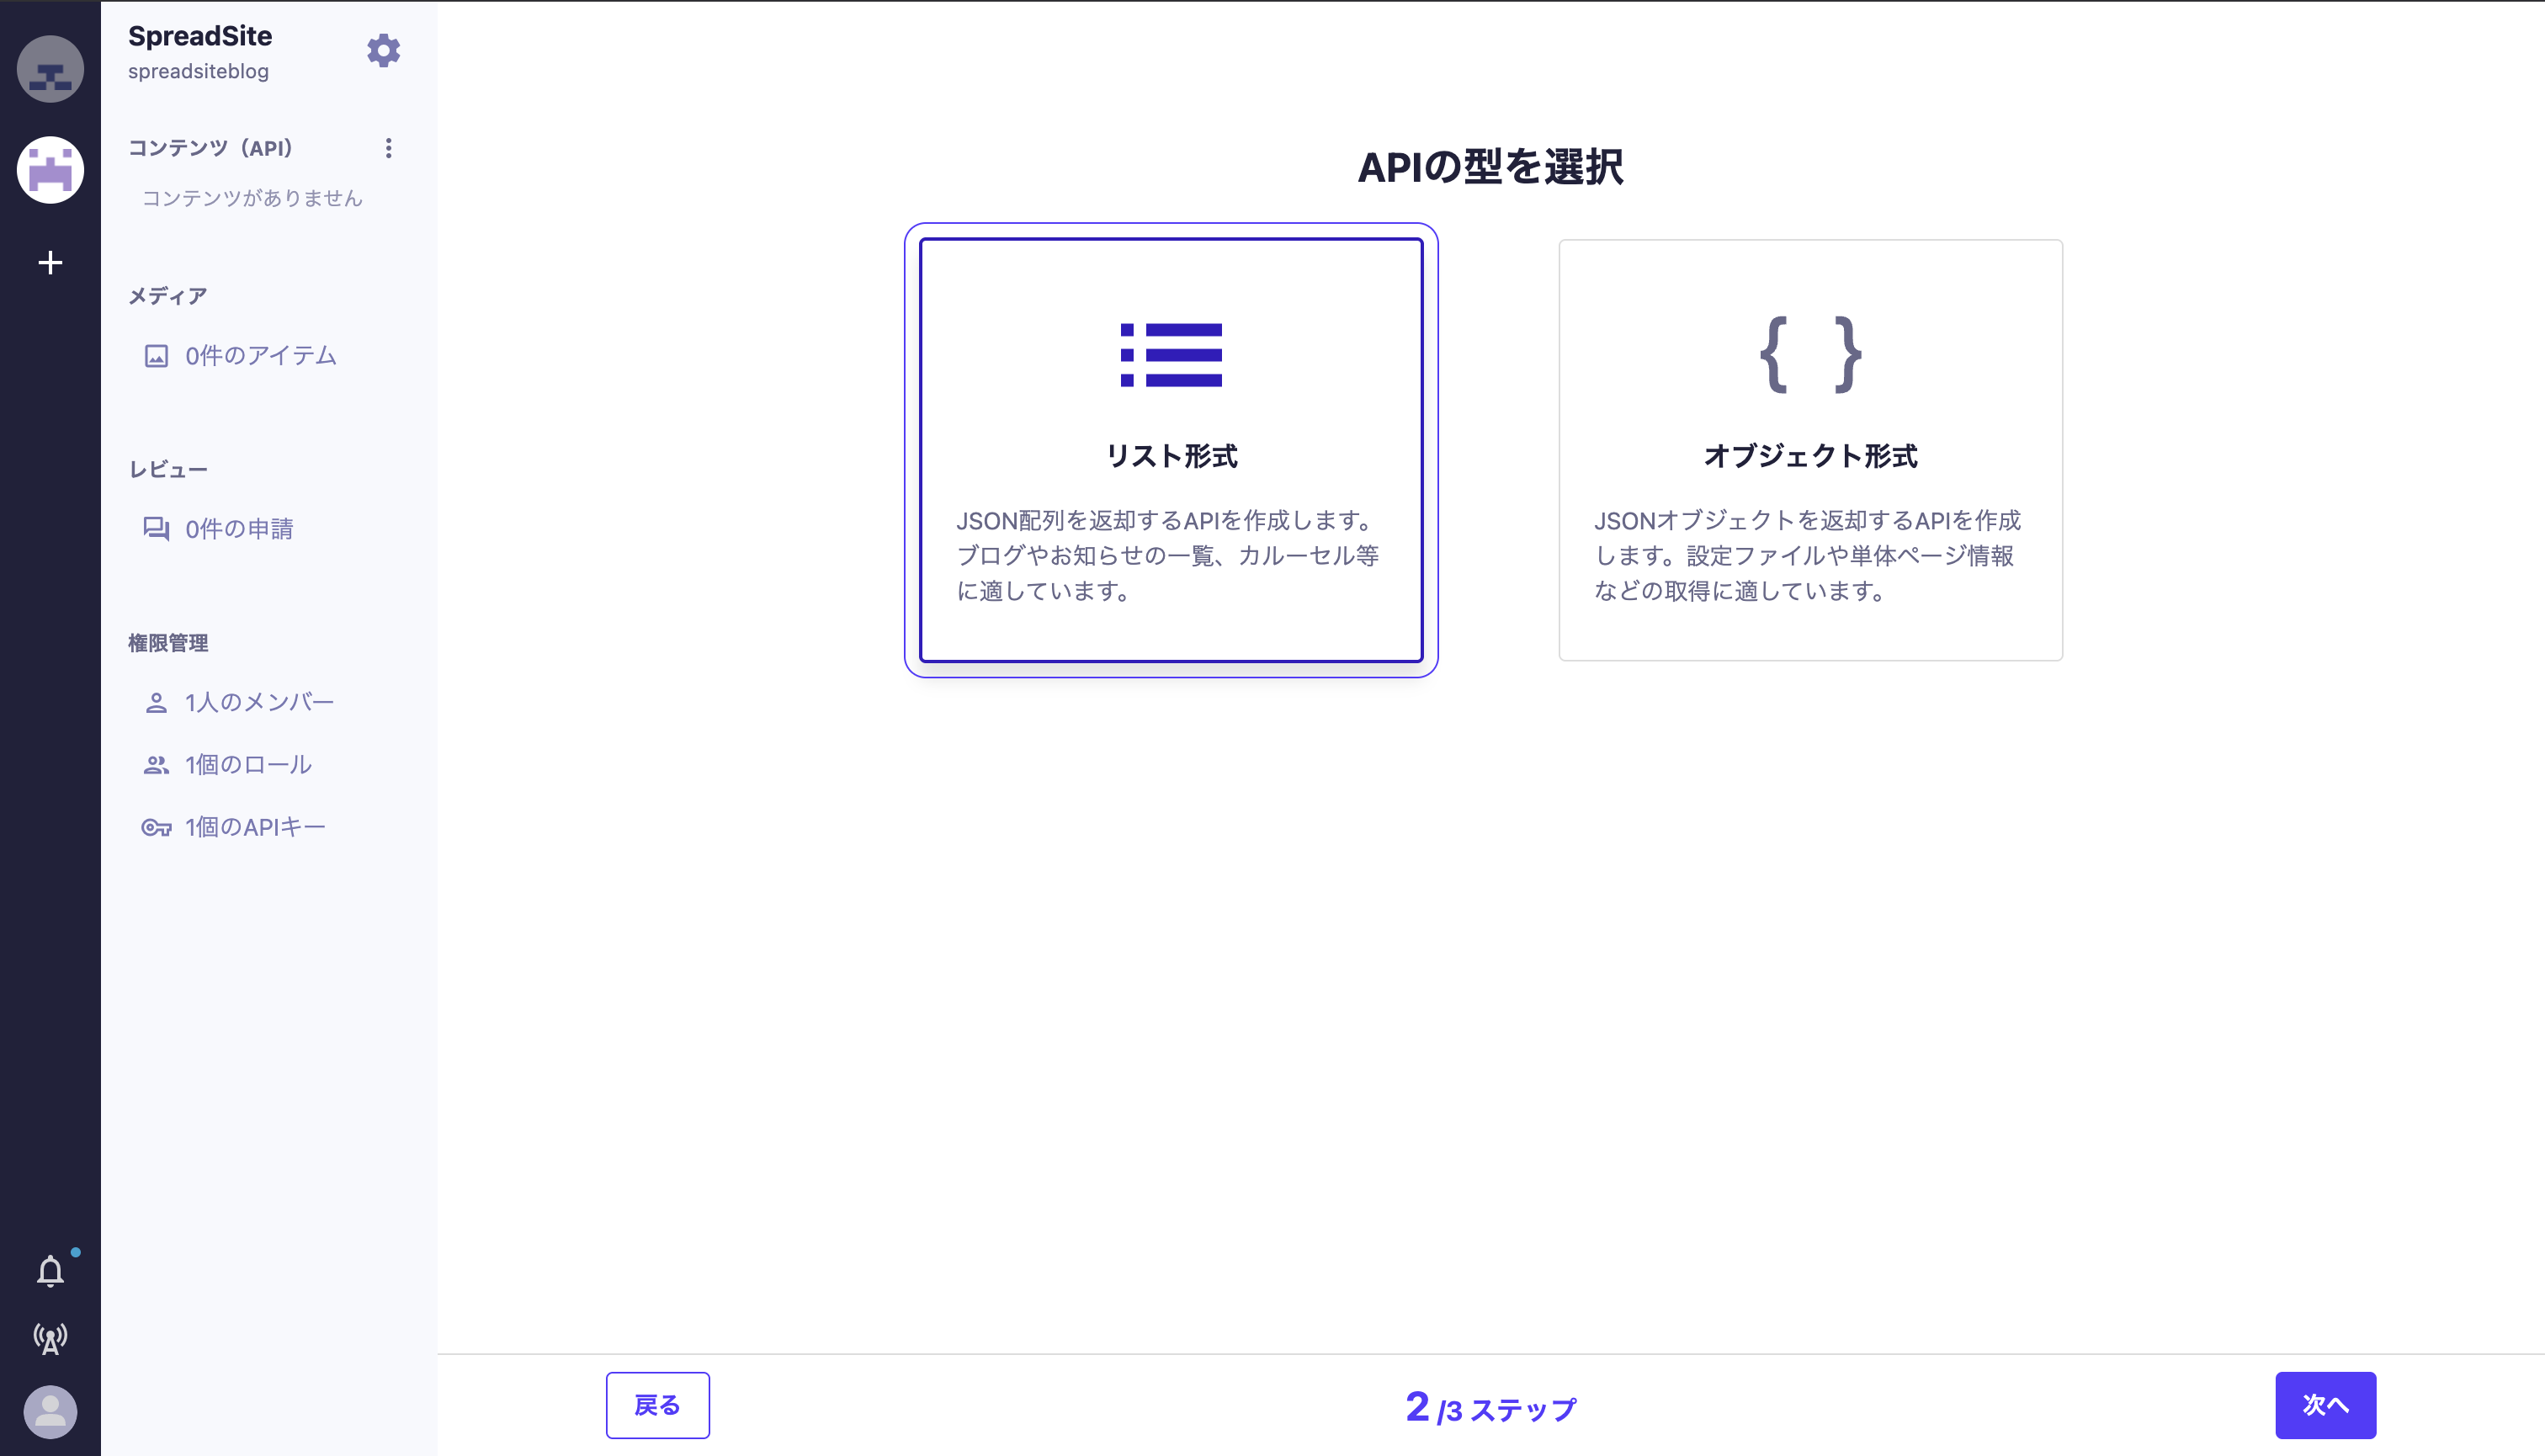Screen dimensions: 2545x1456
Task: Click the API key icon
Action: point(156,828)
